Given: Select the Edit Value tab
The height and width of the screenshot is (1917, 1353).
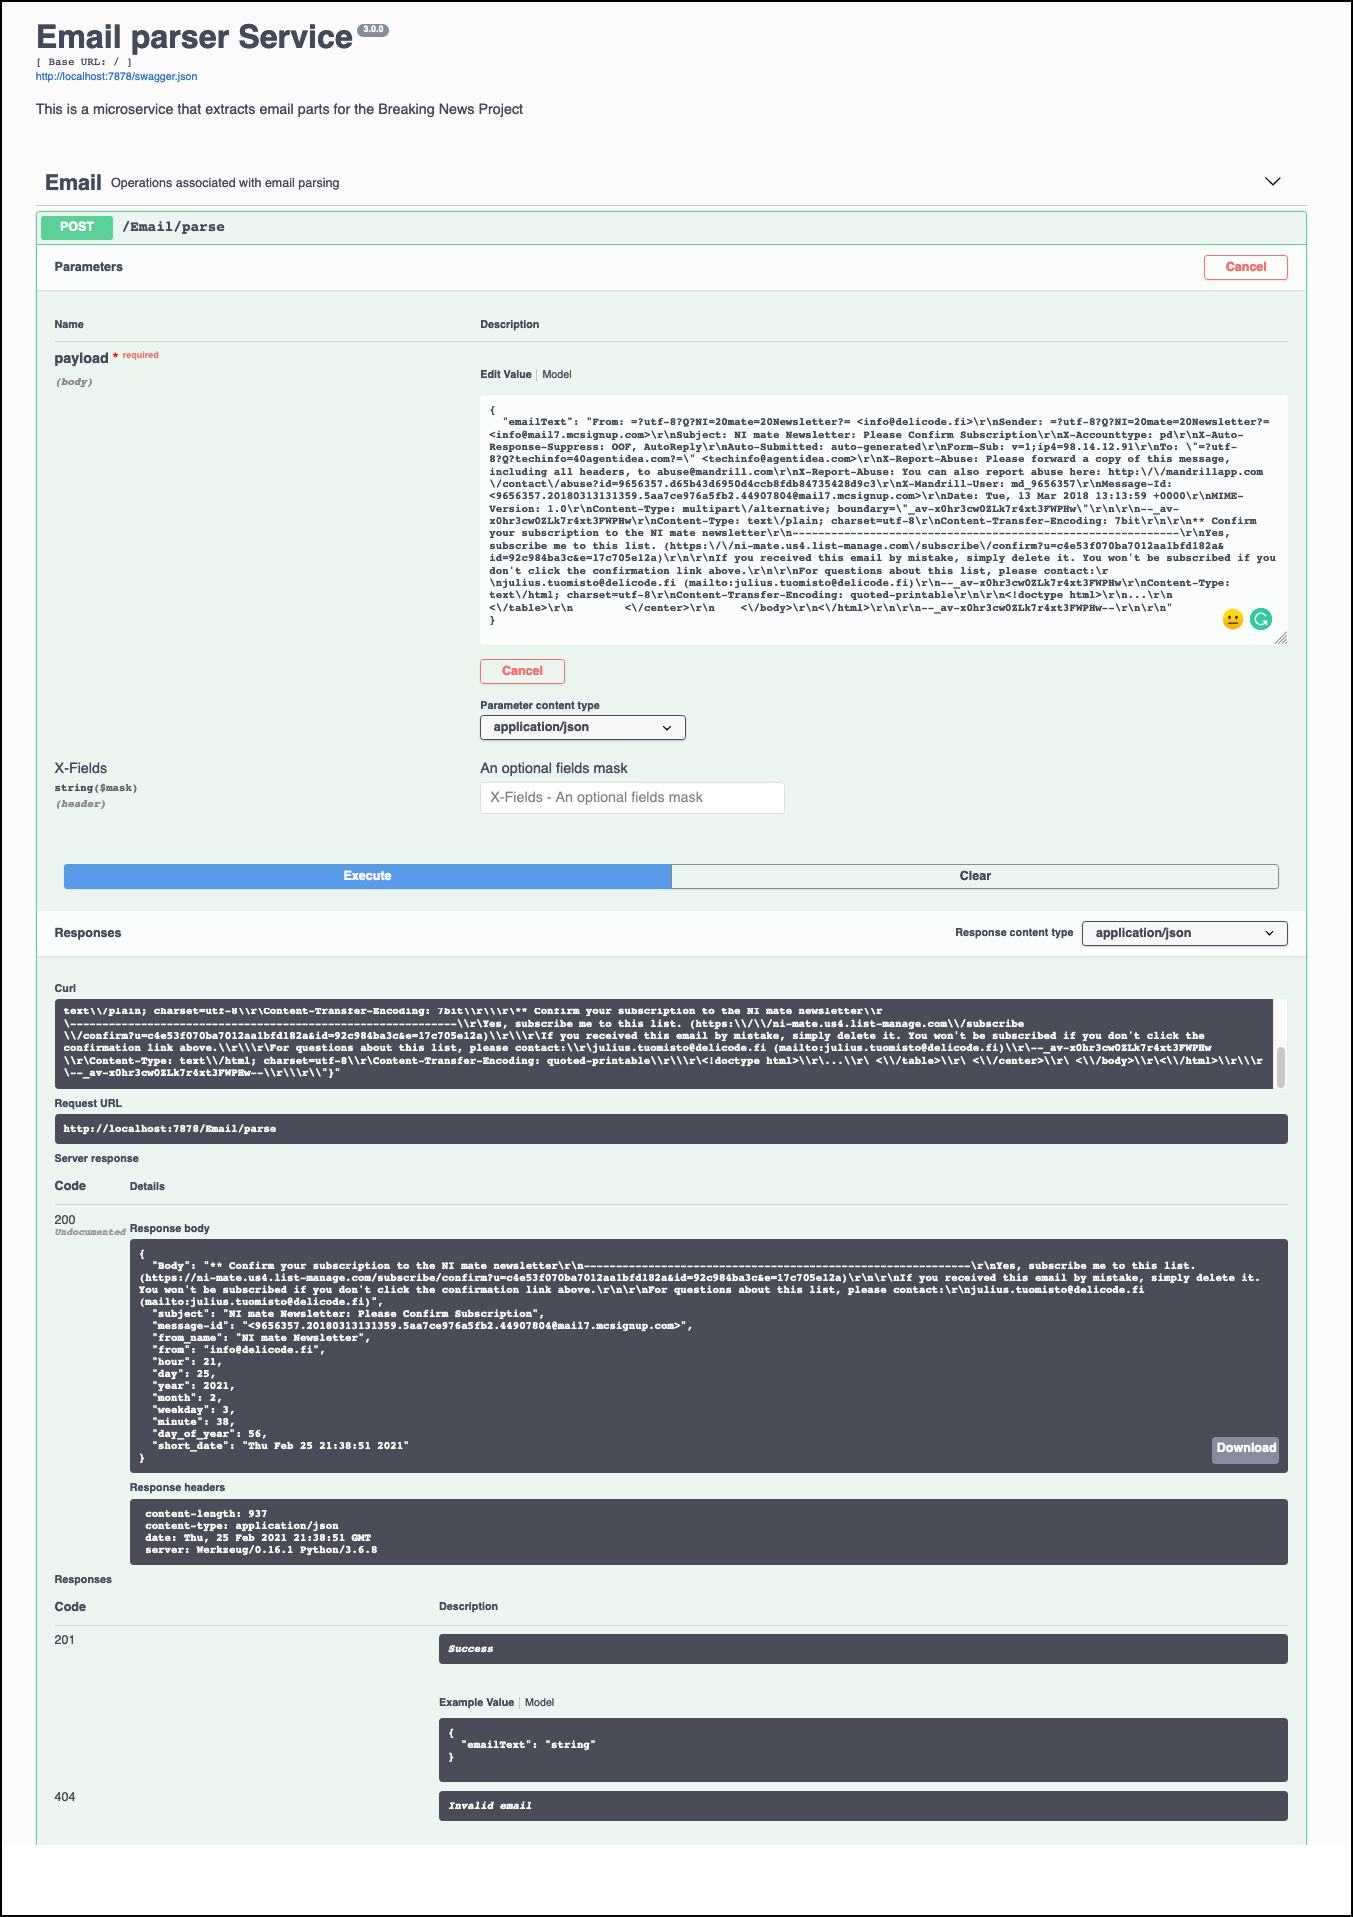Looking at the screenshot, I should (506, 375).
